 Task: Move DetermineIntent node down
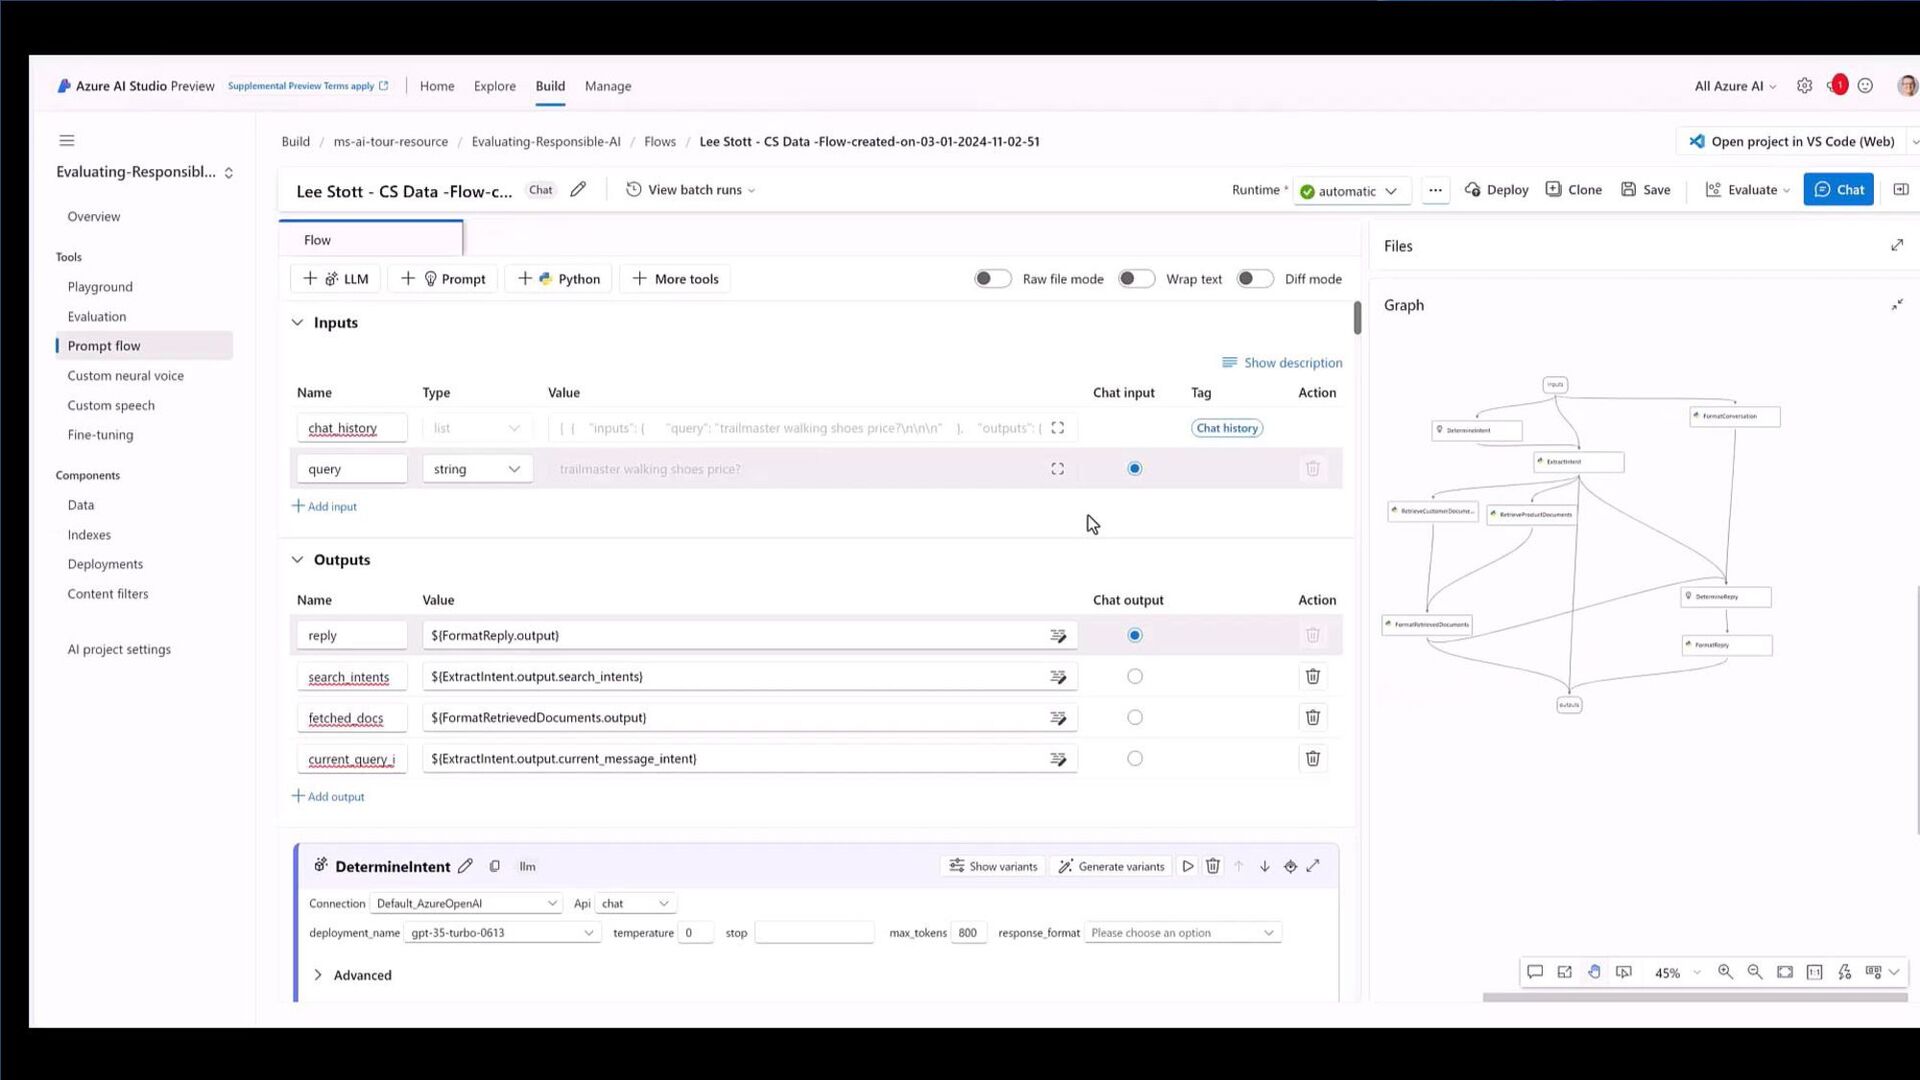coord(1265,867)
